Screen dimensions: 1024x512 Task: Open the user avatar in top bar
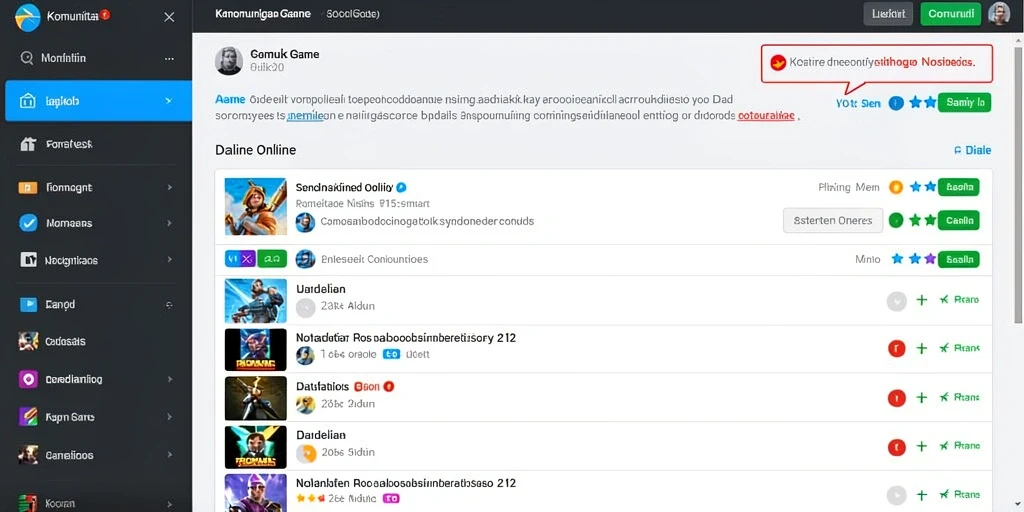click(x=999, y=14)
